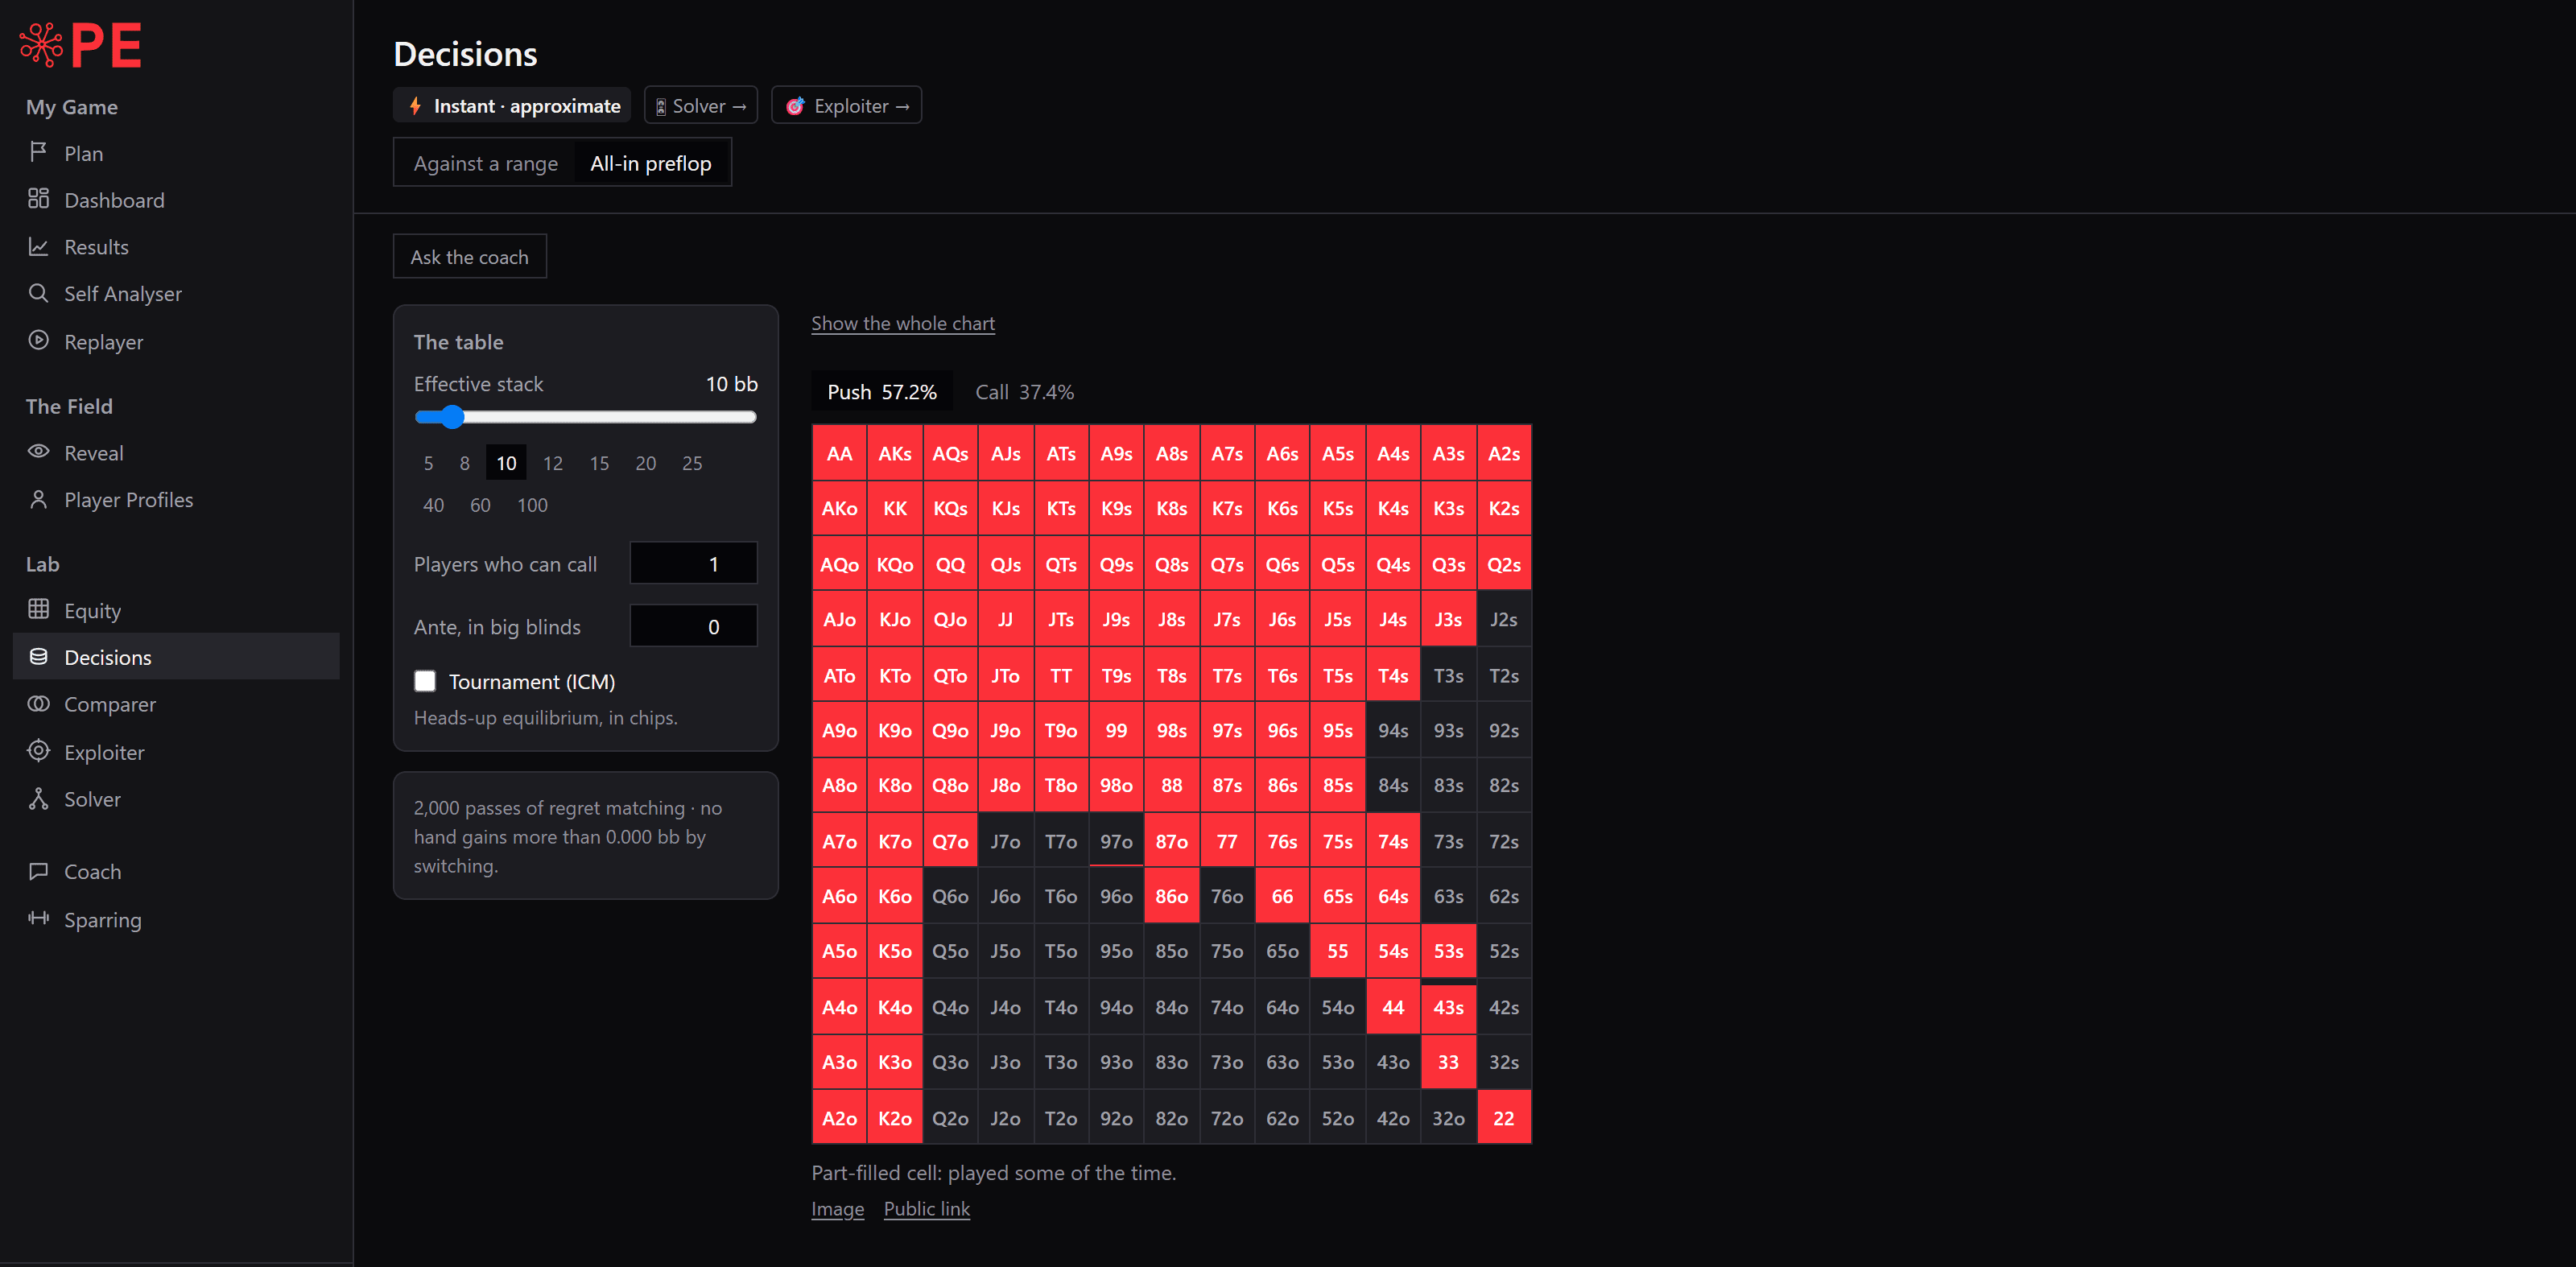Image resolution: width=2576 pixels, height=1267 pixels.
Task: Switch to Against a range tab
Action: tap(485, 163)
